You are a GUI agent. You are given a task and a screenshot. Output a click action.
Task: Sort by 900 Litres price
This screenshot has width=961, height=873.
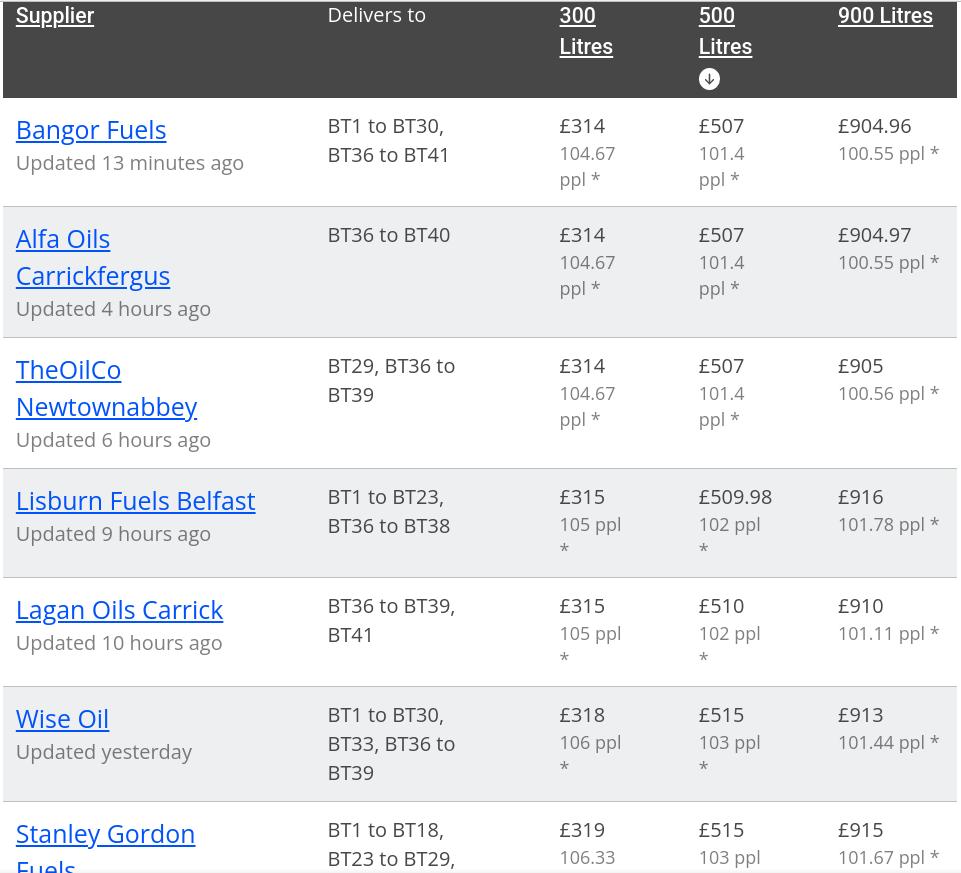[x=885, y=16]
